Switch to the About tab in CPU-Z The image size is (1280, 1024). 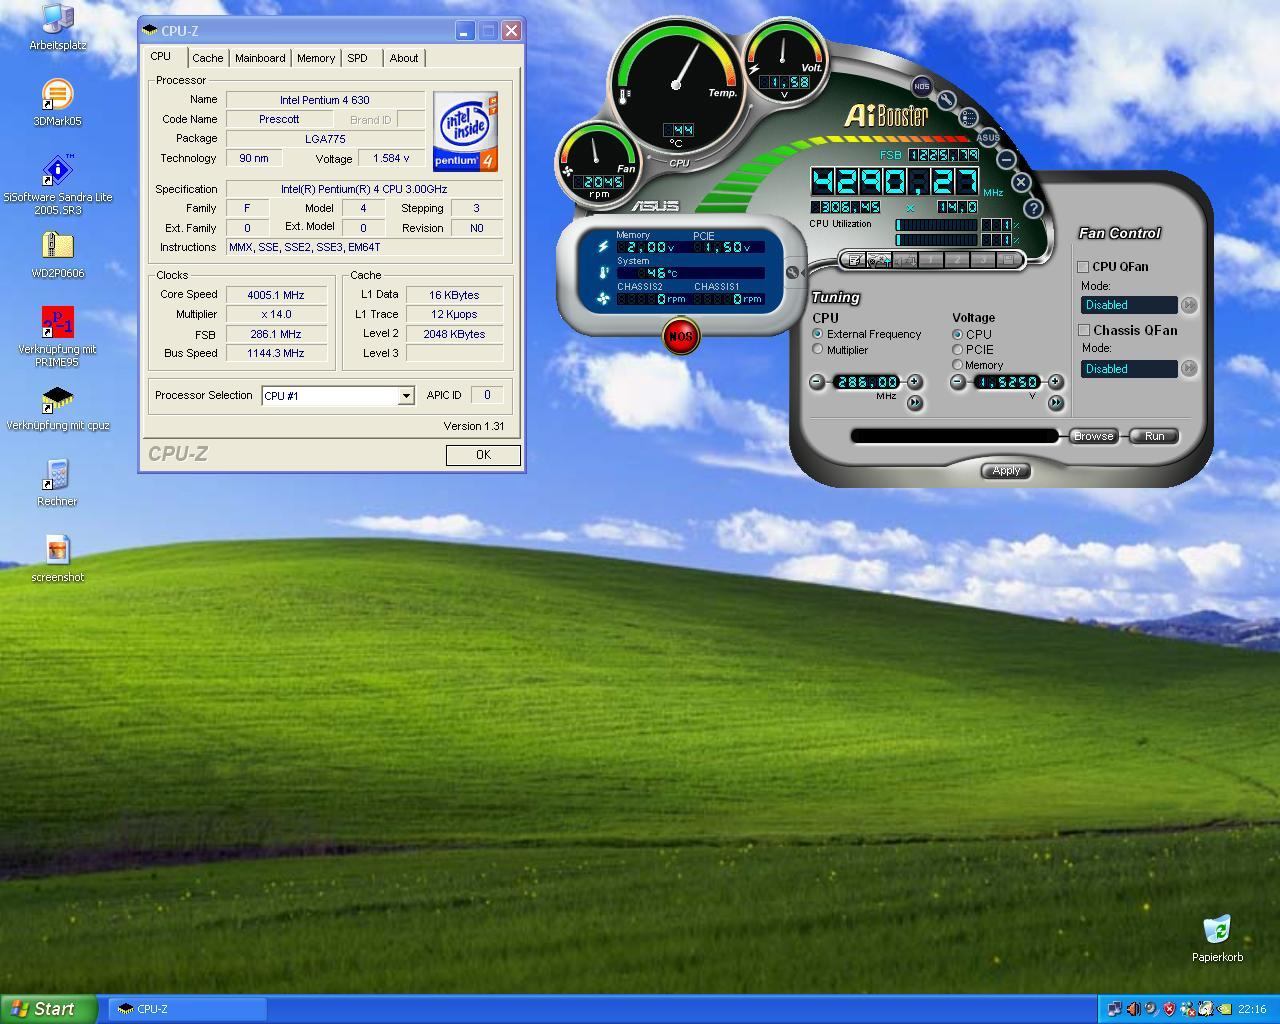[404, 58]
